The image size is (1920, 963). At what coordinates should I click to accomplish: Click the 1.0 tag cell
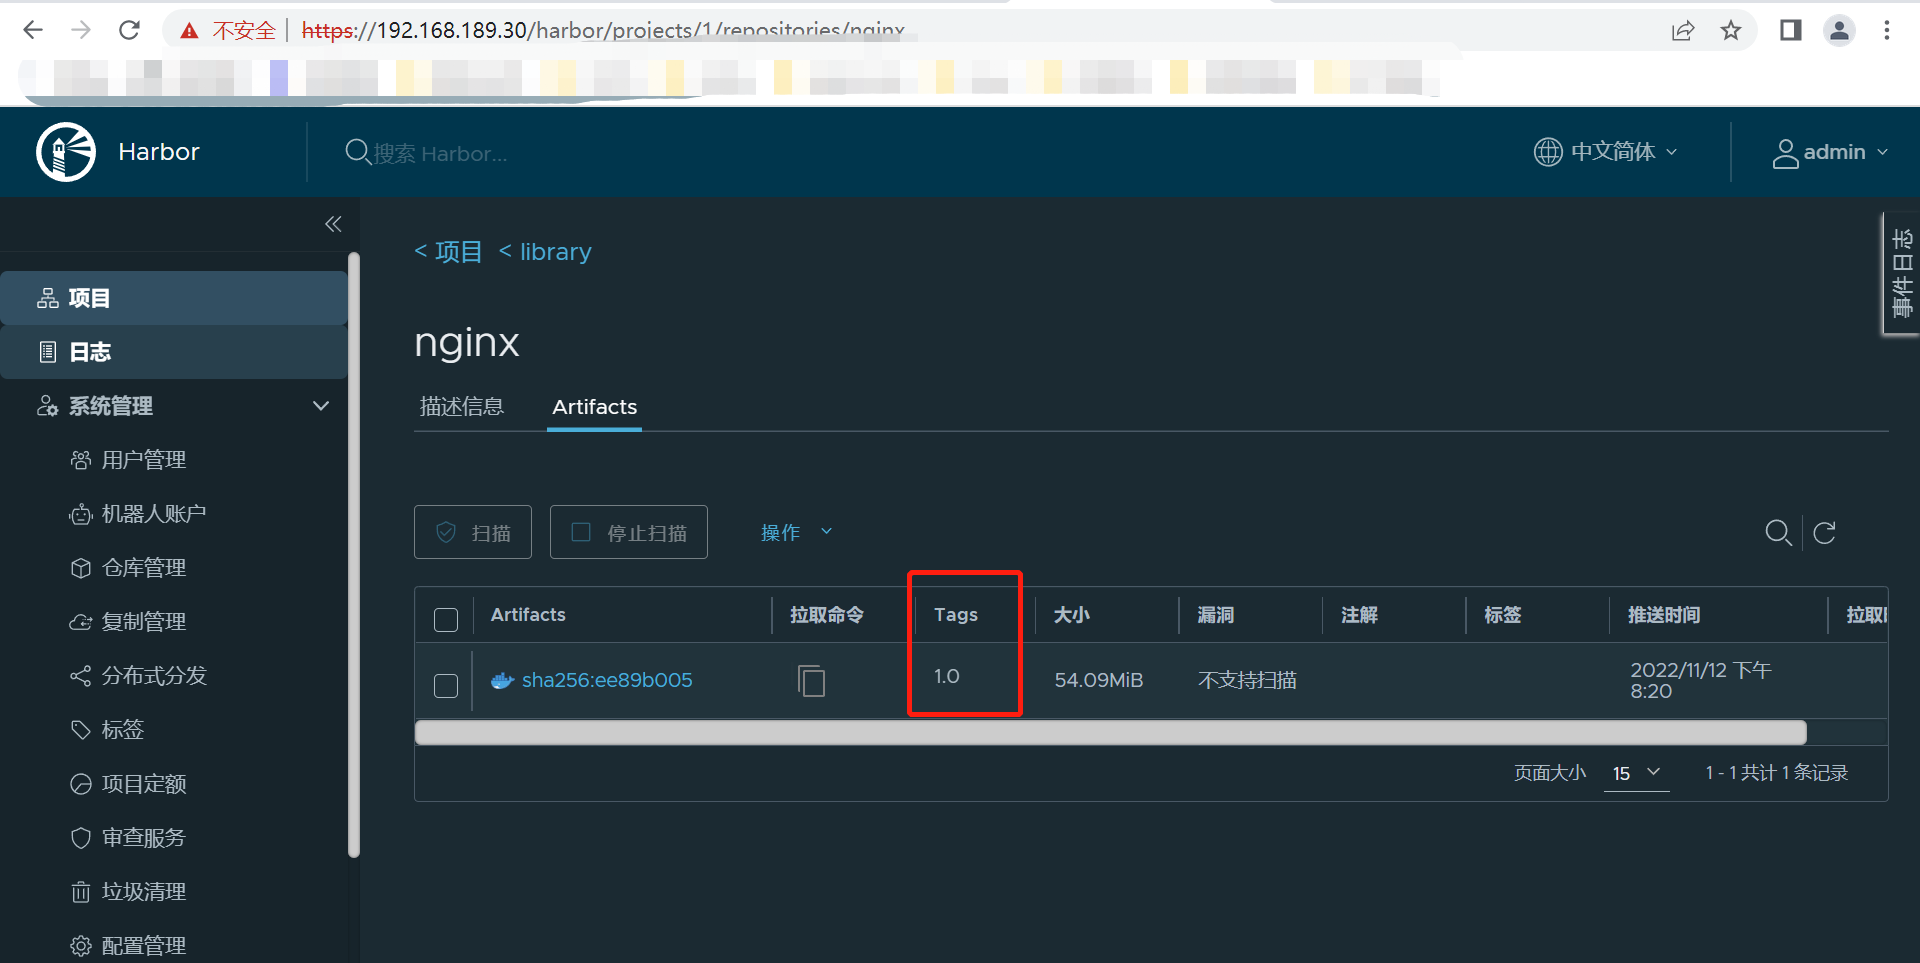pyautogui.click(x=947, y=677)
